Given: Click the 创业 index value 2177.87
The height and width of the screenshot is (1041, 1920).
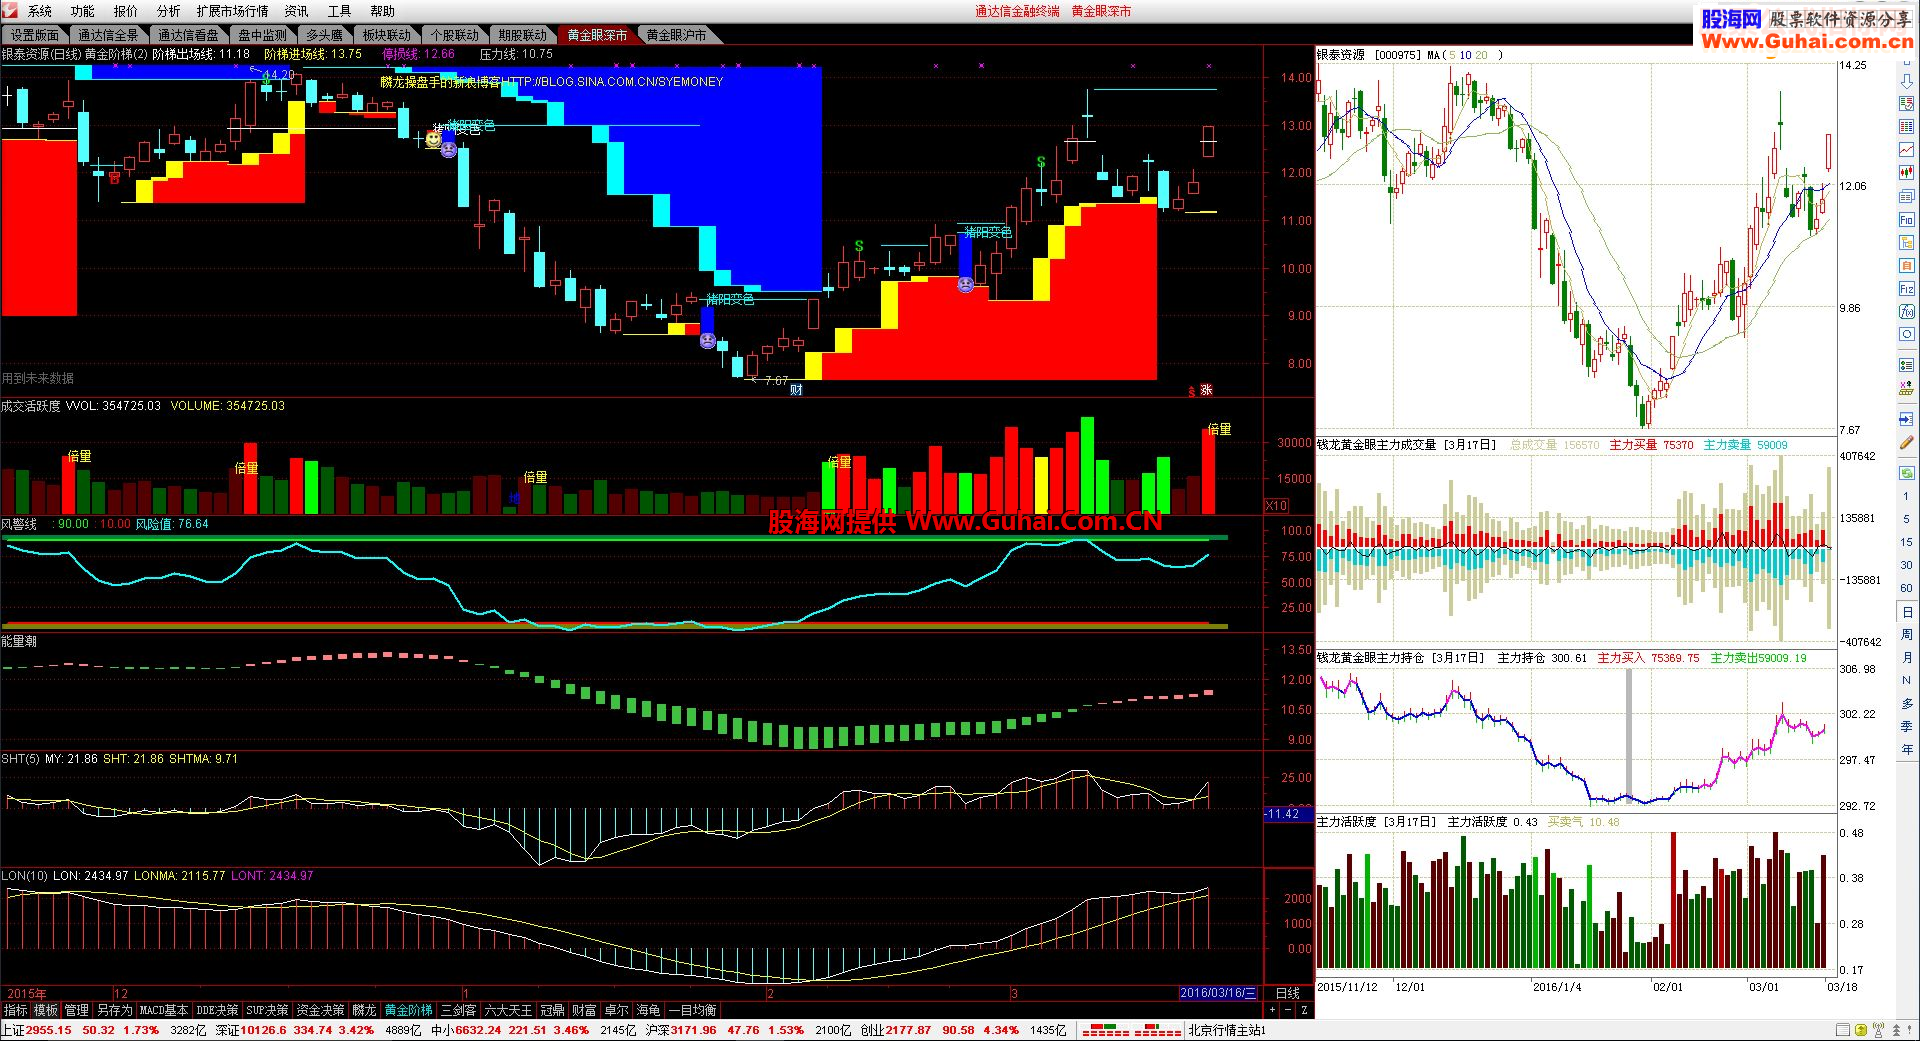Looking at the screenshot, I should coord(908,1030).
